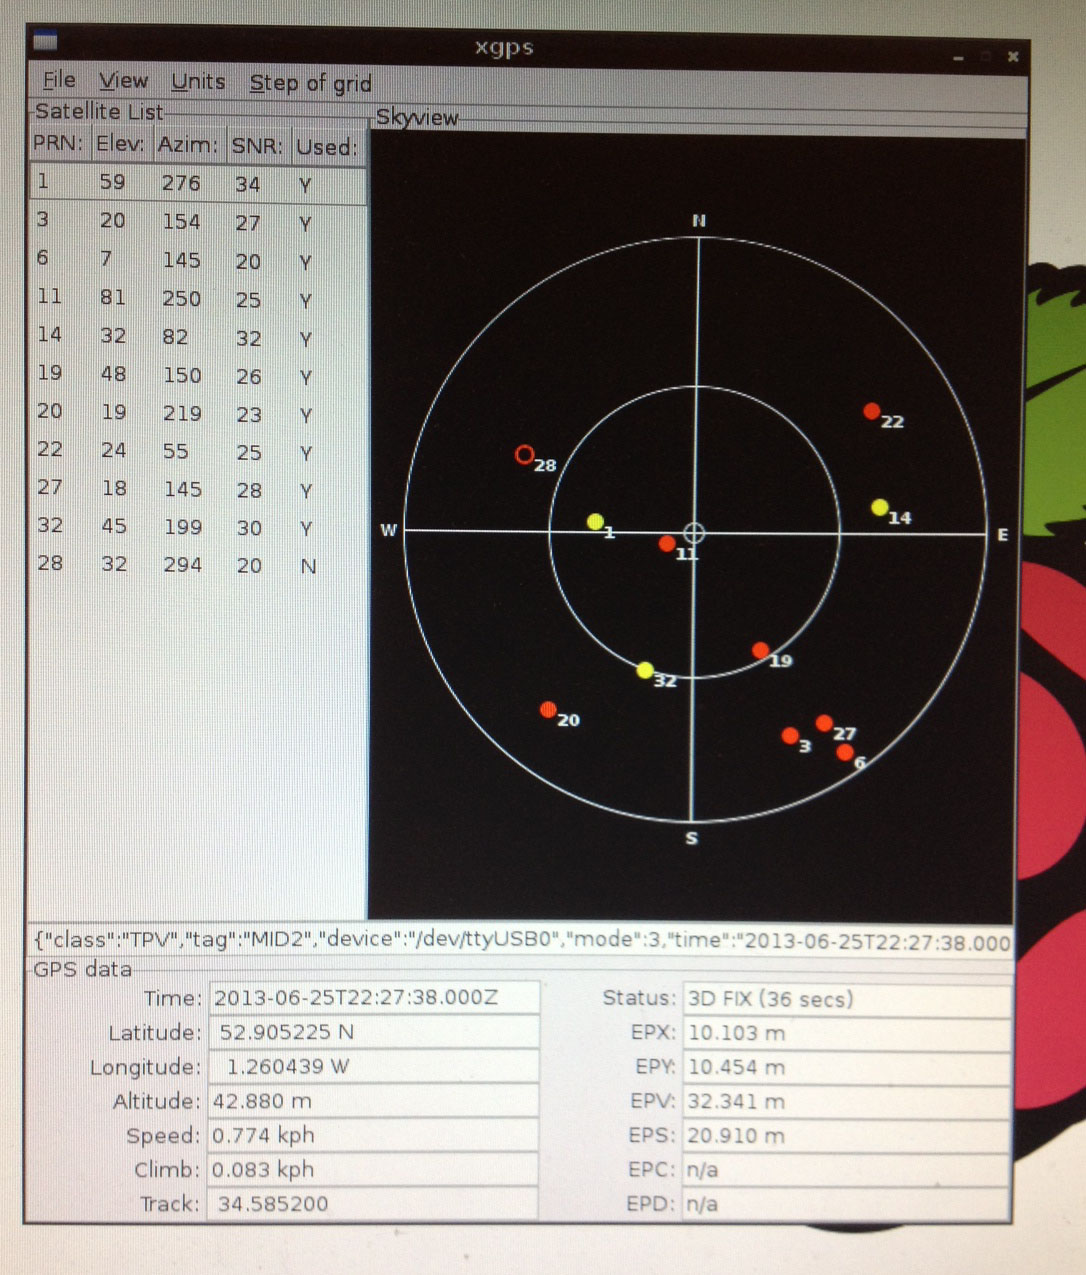Click red satellite 20 marker in skyview
Screen dimensions: 1086x1275
pyautogui.click(x=548, y=710)
